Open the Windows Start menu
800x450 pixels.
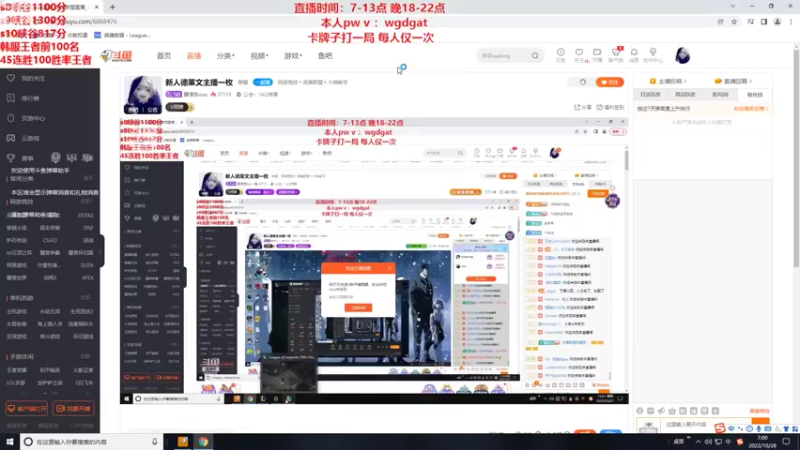coord(10,442)
